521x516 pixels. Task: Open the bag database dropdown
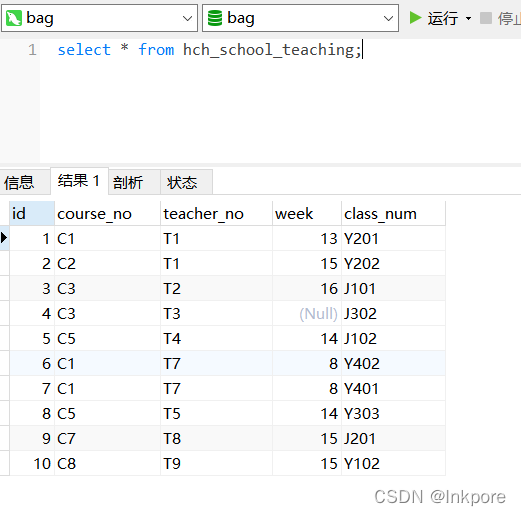[388, 18]
